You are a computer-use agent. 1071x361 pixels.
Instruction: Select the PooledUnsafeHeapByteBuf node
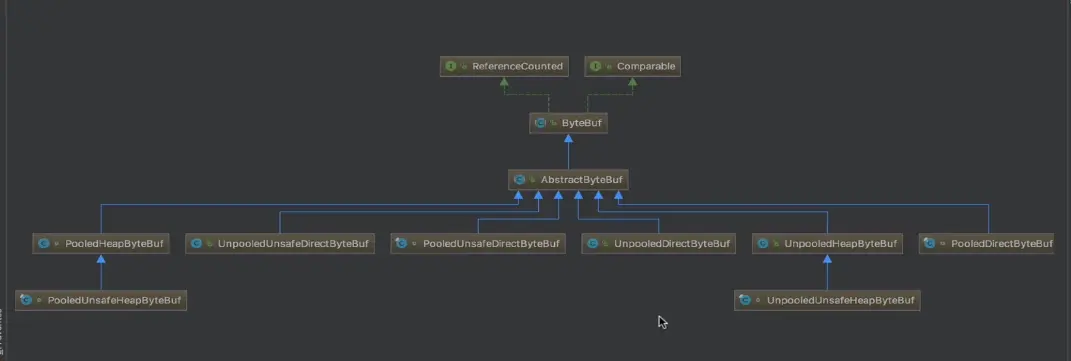click(101, 300)
